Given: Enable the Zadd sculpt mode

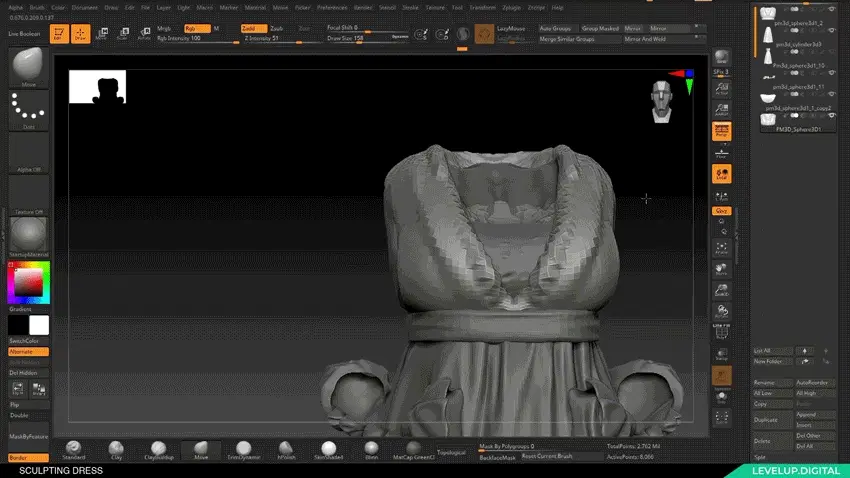Looking at the screenshot, I should coord(254,28).
